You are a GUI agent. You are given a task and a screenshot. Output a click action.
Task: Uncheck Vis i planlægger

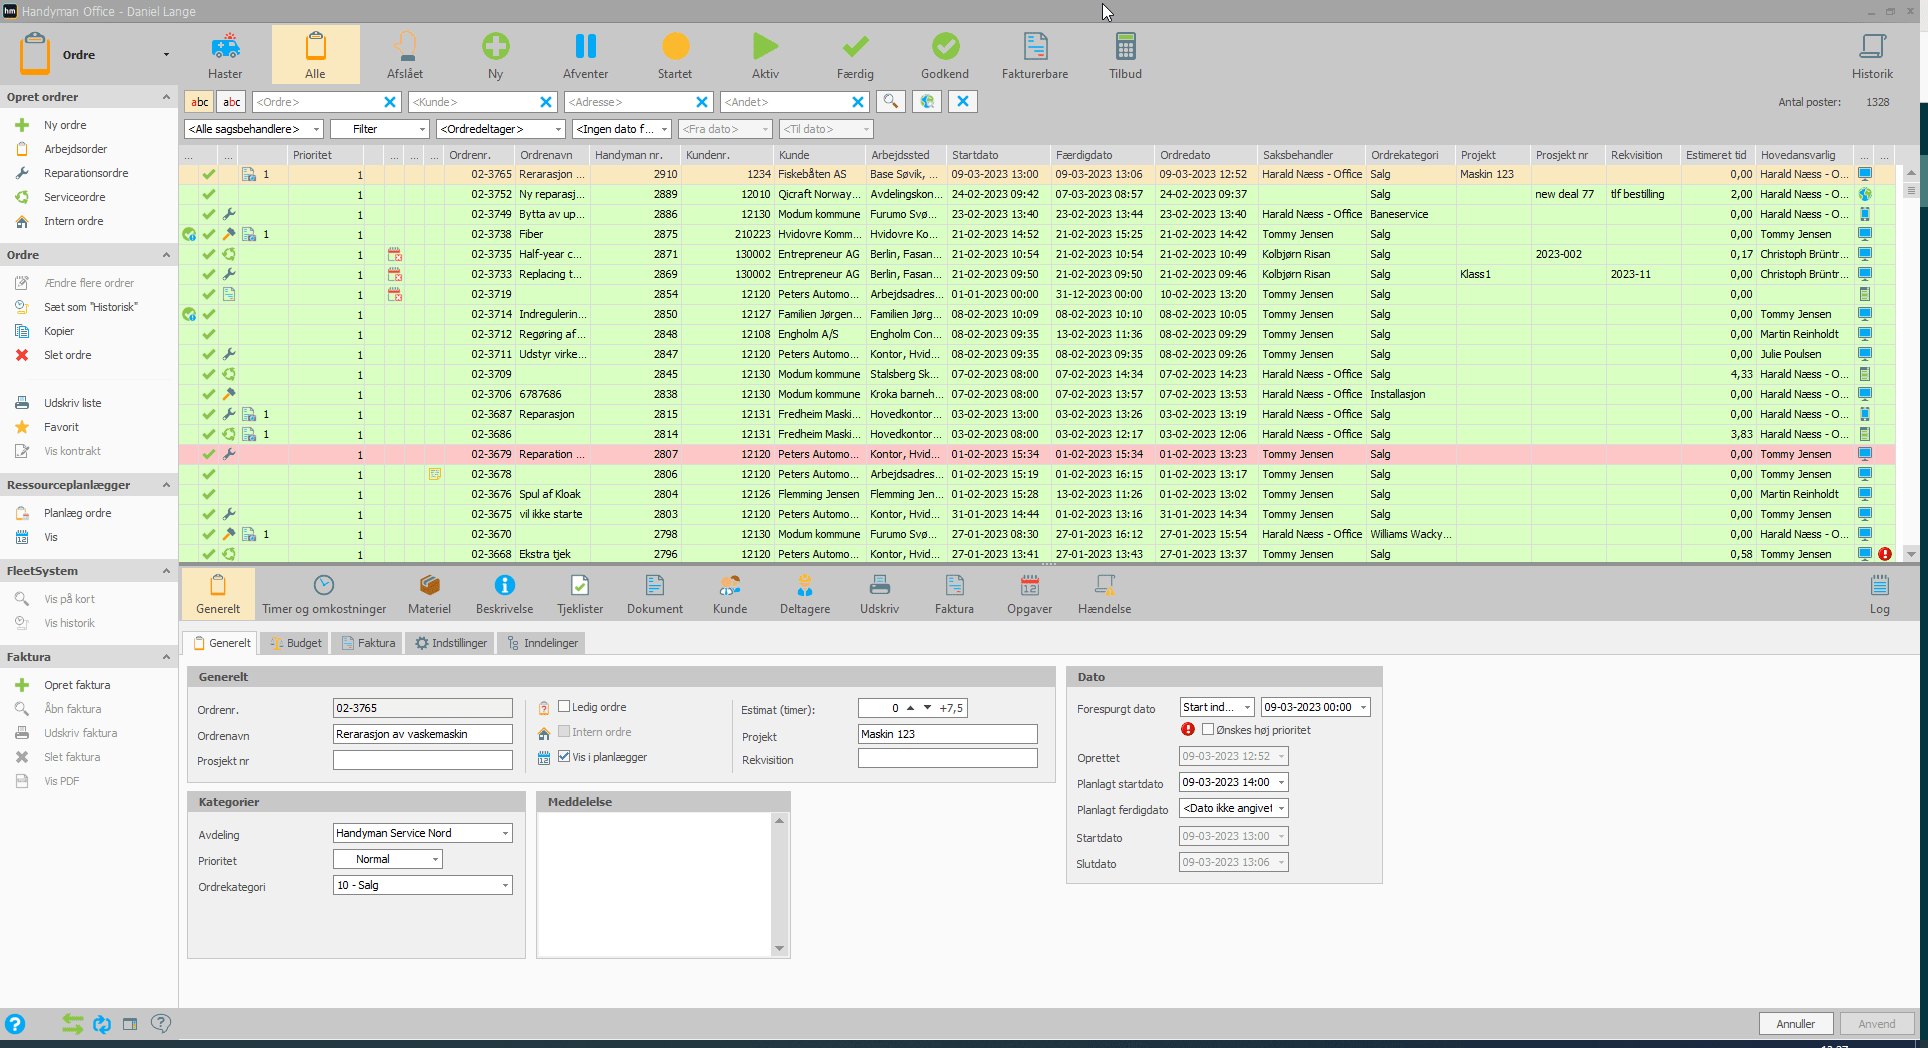[x=564, y=757]
